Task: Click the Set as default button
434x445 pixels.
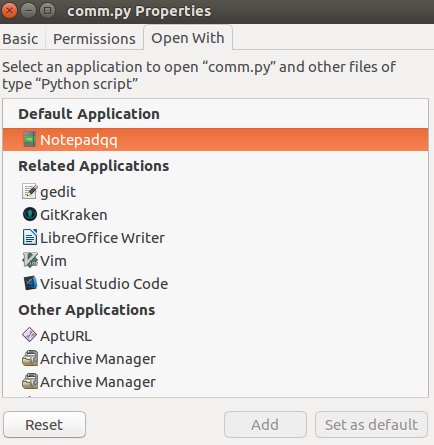Action: click(371, 424)
